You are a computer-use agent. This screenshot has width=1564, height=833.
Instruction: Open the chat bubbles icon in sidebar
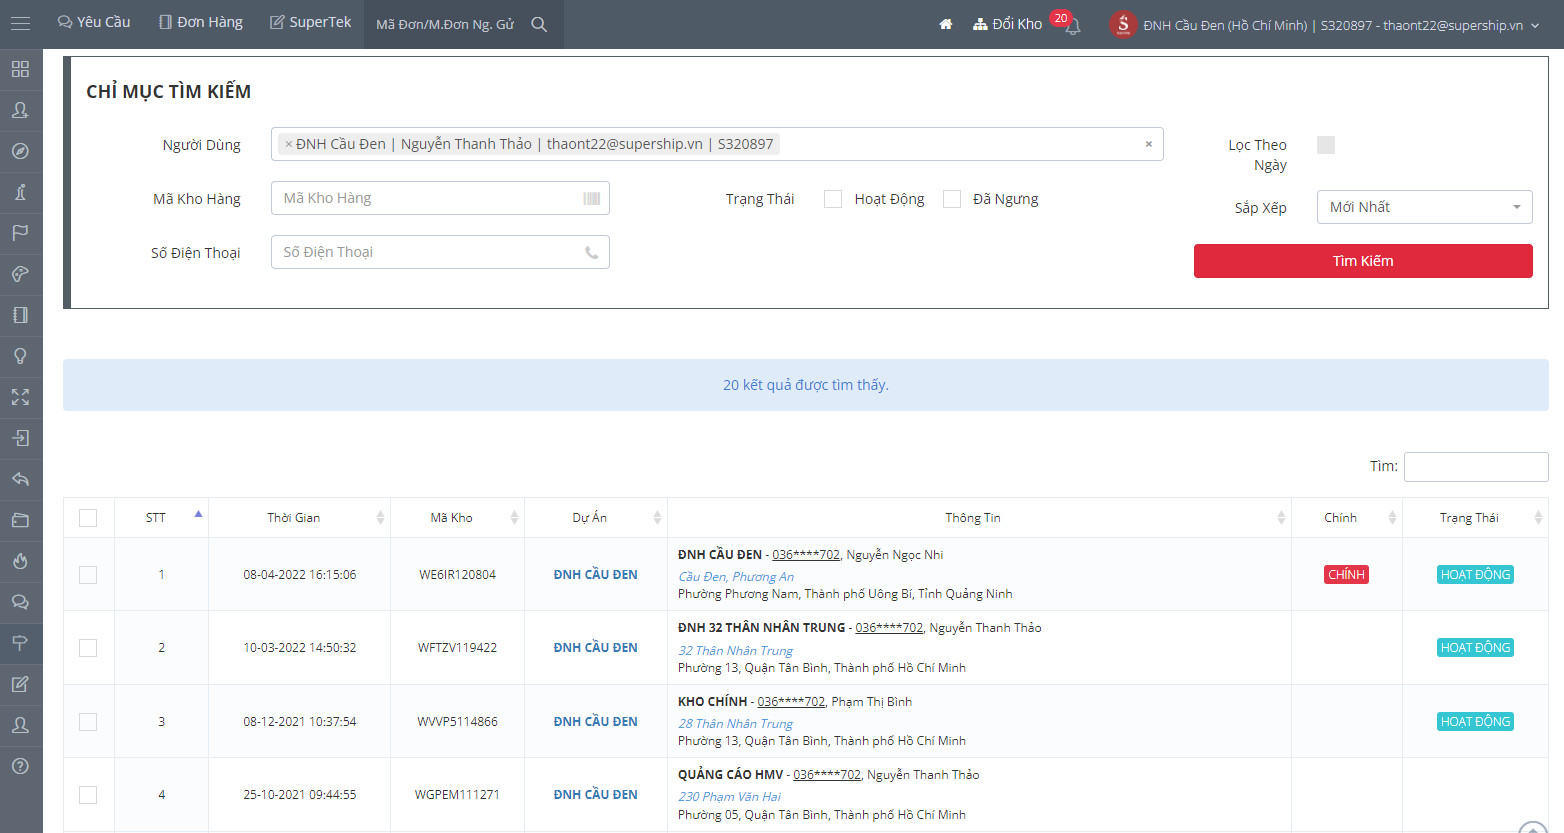click(x=20, y=602)
